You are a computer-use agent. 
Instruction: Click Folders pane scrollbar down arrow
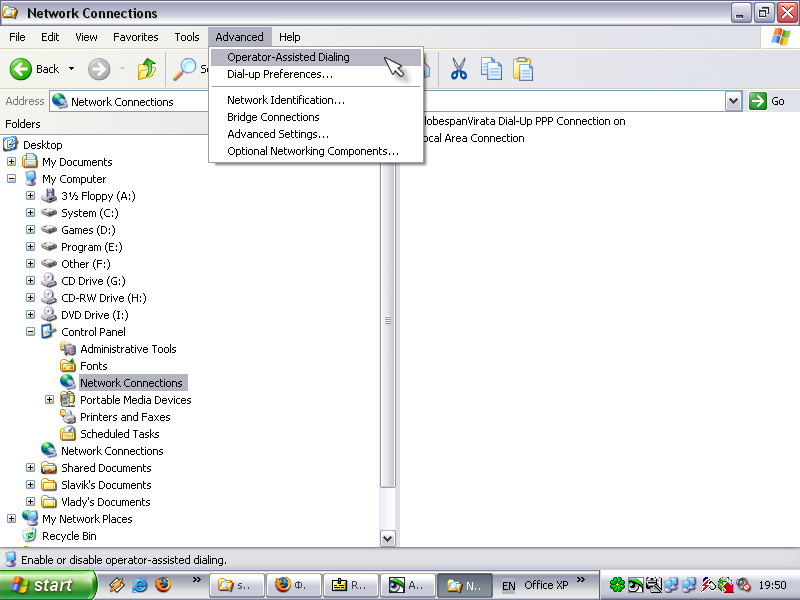point(388,538)
